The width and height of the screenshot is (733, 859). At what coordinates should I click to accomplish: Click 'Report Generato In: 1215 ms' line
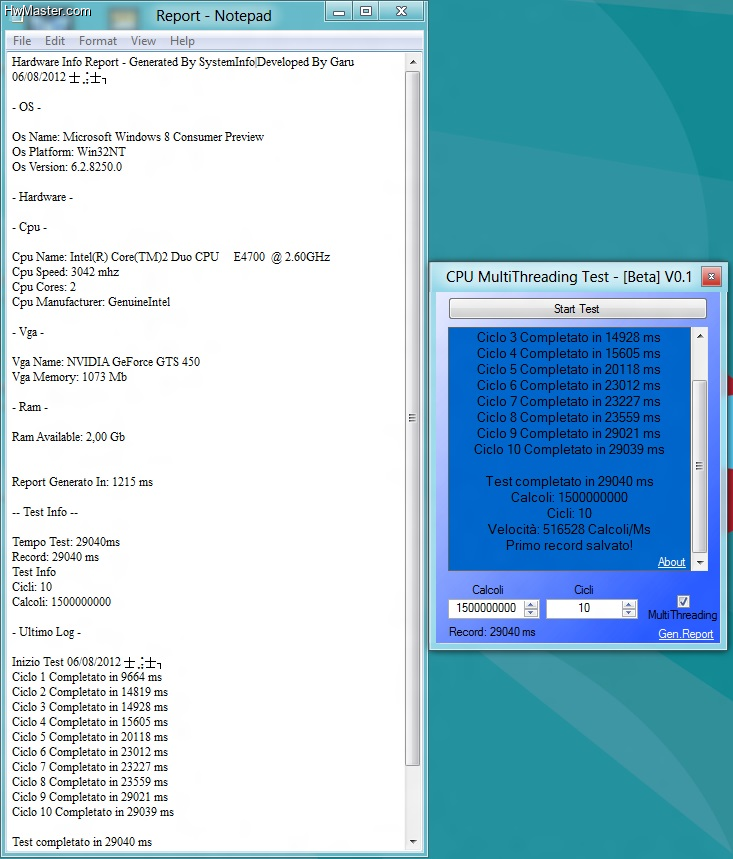(82, 482)
